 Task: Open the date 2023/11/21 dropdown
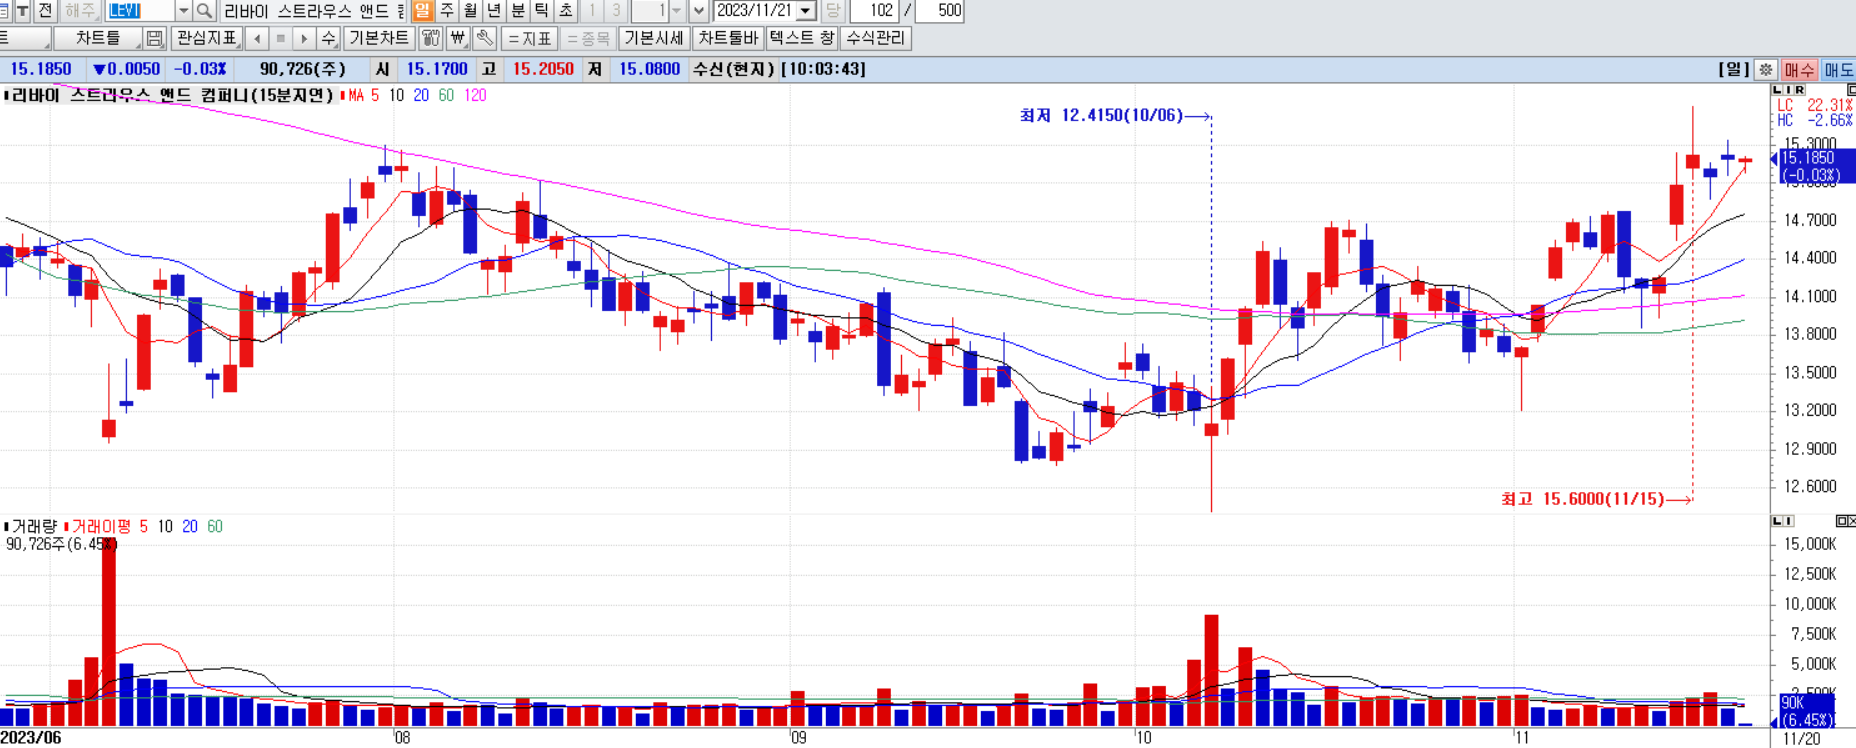805,11
